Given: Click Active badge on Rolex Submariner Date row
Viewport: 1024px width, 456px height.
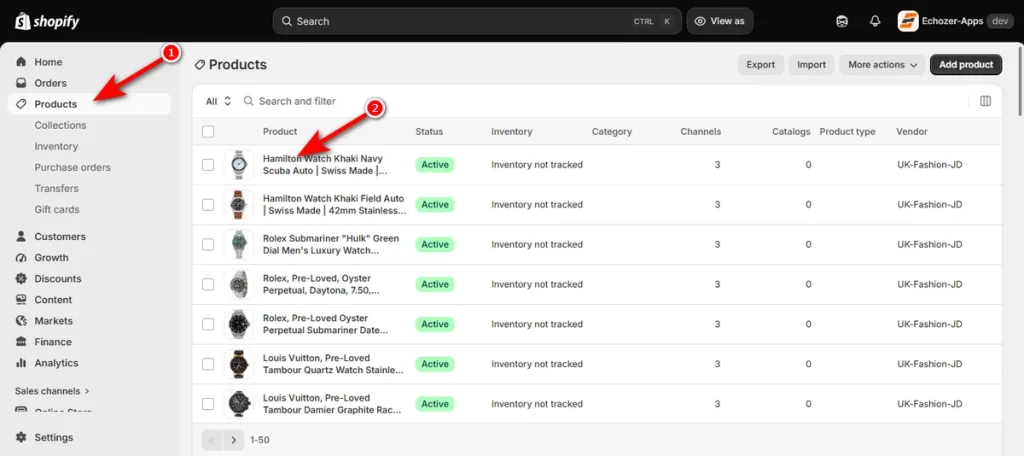Looking at the screenshot, I should [x=435, y=324].
